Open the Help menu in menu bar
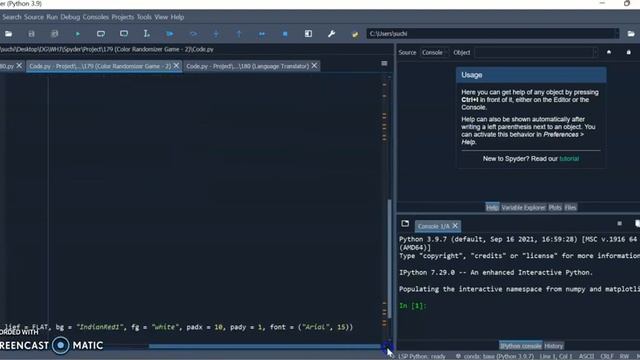Image resolution: width=640 pixels, height=360 pixels. [177, 17]
